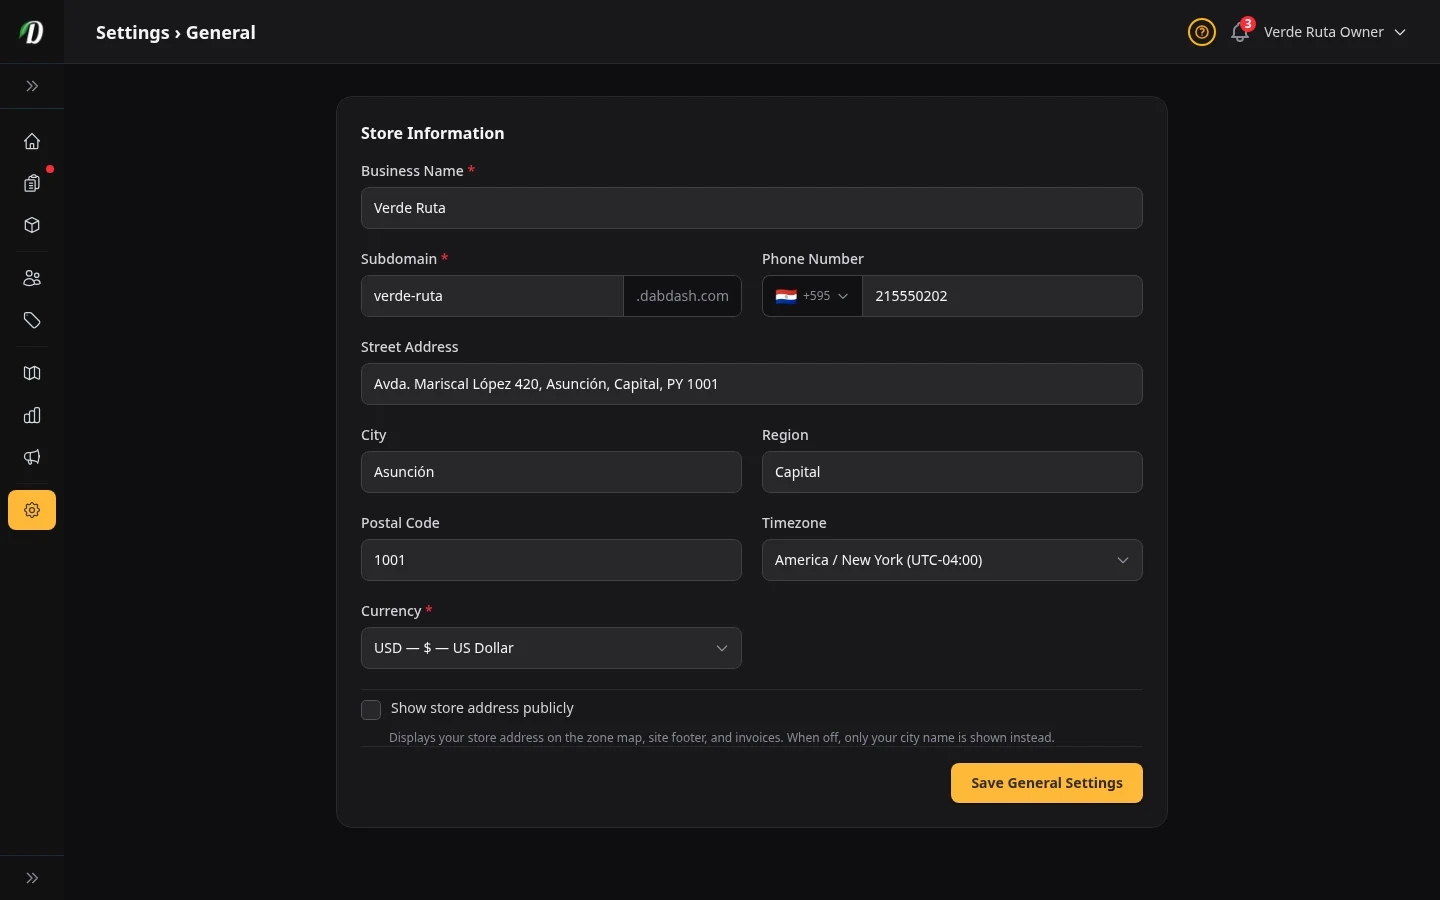Open the dashboard home icon
1440x900 pixels.
pyautogui.click(x=32, y=141)
